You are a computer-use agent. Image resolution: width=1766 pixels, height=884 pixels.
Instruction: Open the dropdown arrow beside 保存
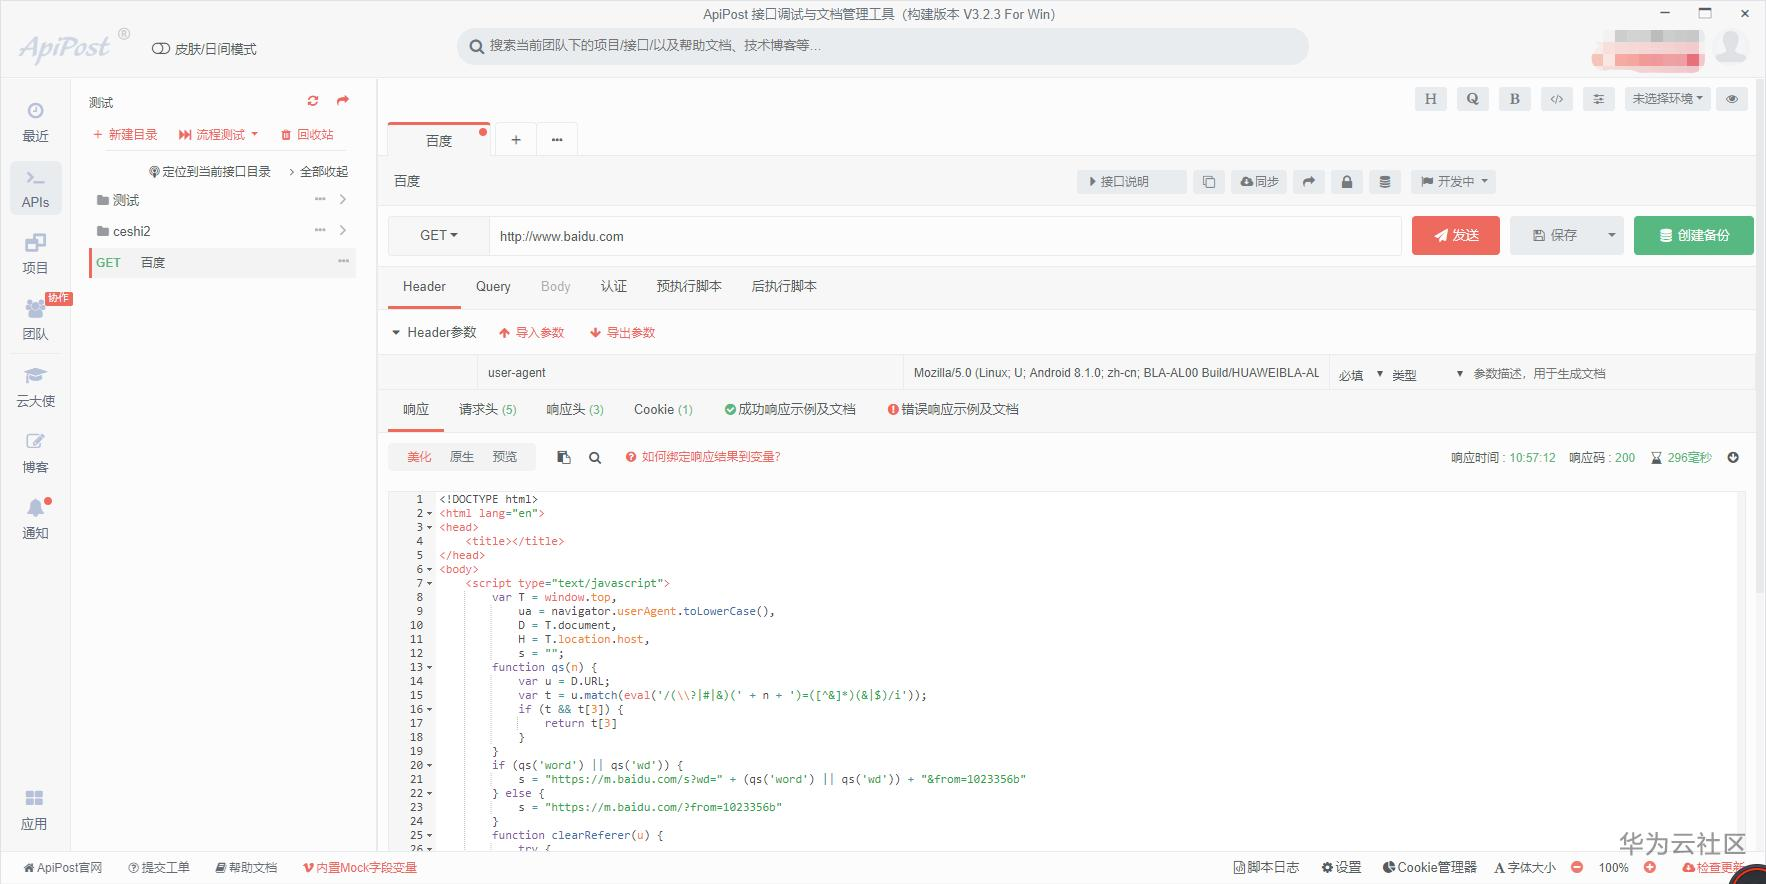coord(1611,236)
